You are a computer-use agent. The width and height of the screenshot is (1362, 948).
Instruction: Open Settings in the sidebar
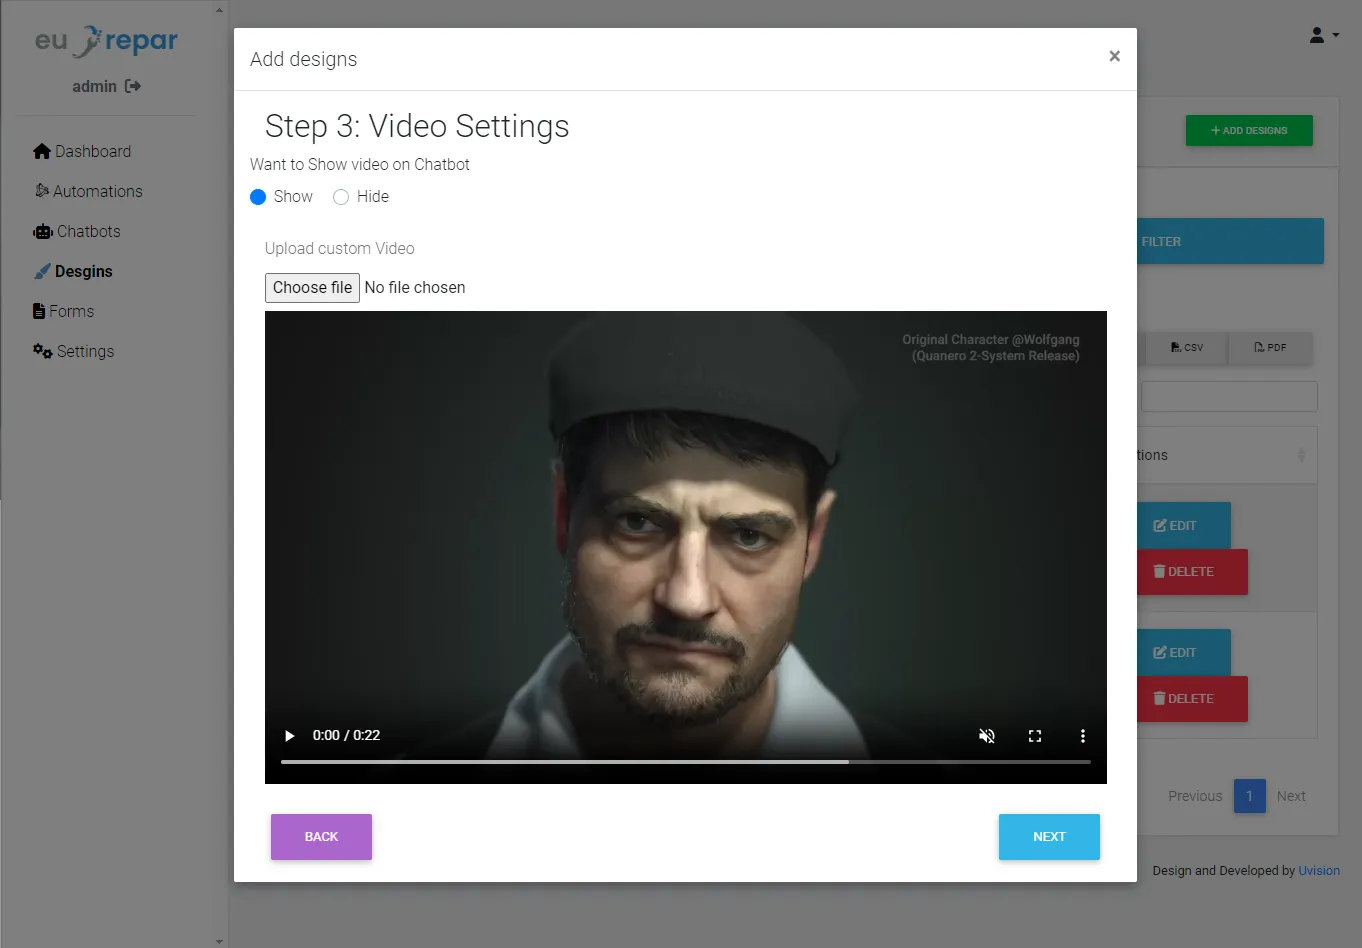point(74,351)
